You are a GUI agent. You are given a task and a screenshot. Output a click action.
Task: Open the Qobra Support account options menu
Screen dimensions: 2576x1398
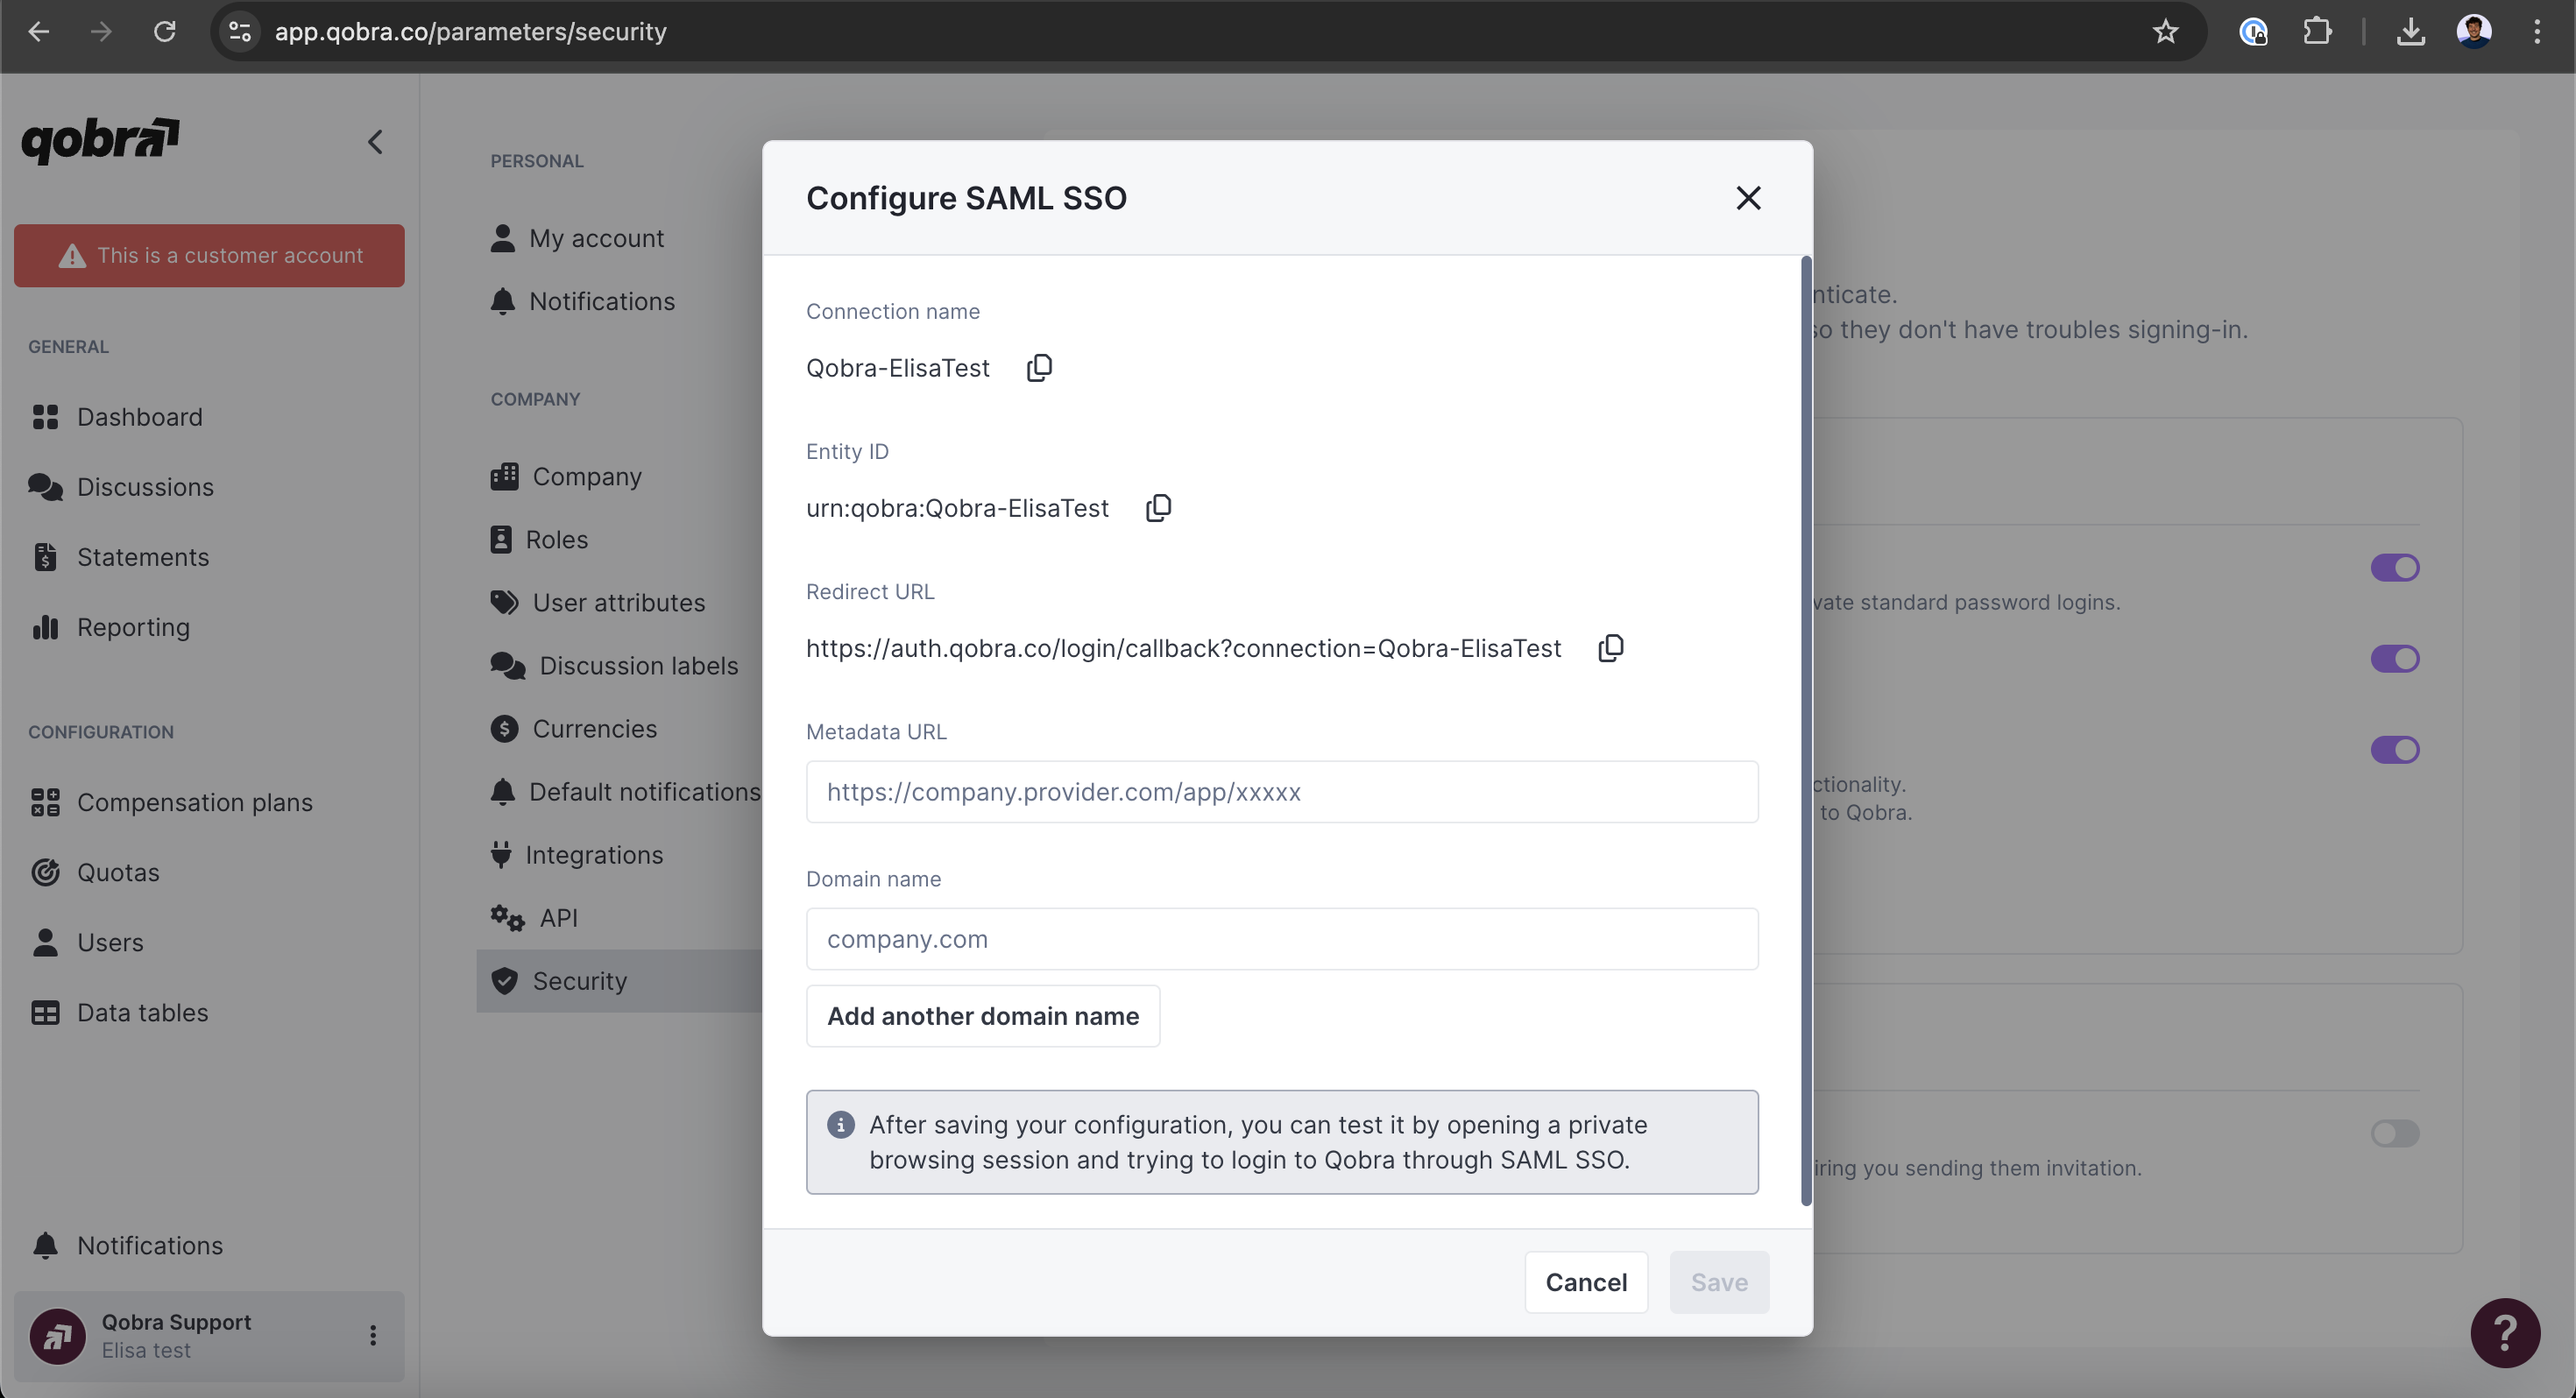coord(373,1335)
